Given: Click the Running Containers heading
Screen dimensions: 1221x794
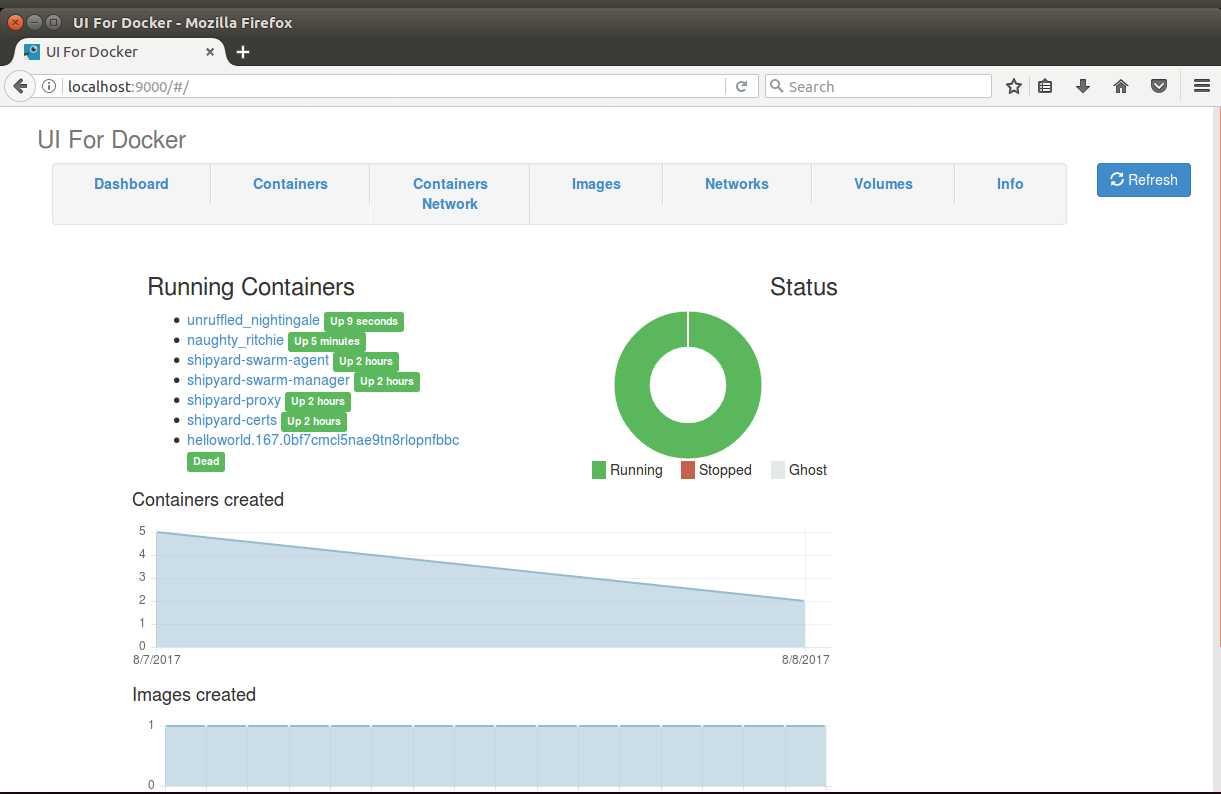Looking at the screenshot, I should pos(251,287).
